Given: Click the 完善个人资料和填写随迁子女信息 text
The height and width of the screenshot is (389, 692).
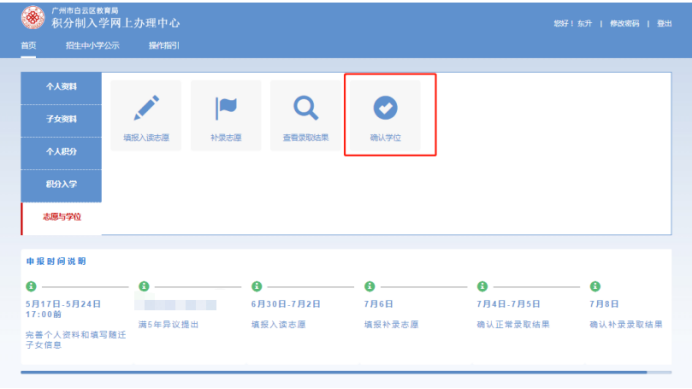Looking at the screenshot, I should pos(76,340).
